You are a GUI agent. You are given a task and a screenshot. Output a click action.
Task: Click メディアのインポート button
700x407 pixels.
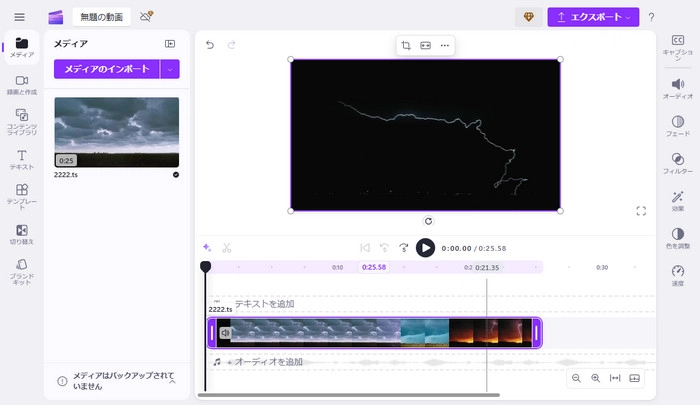click(107, 69)
